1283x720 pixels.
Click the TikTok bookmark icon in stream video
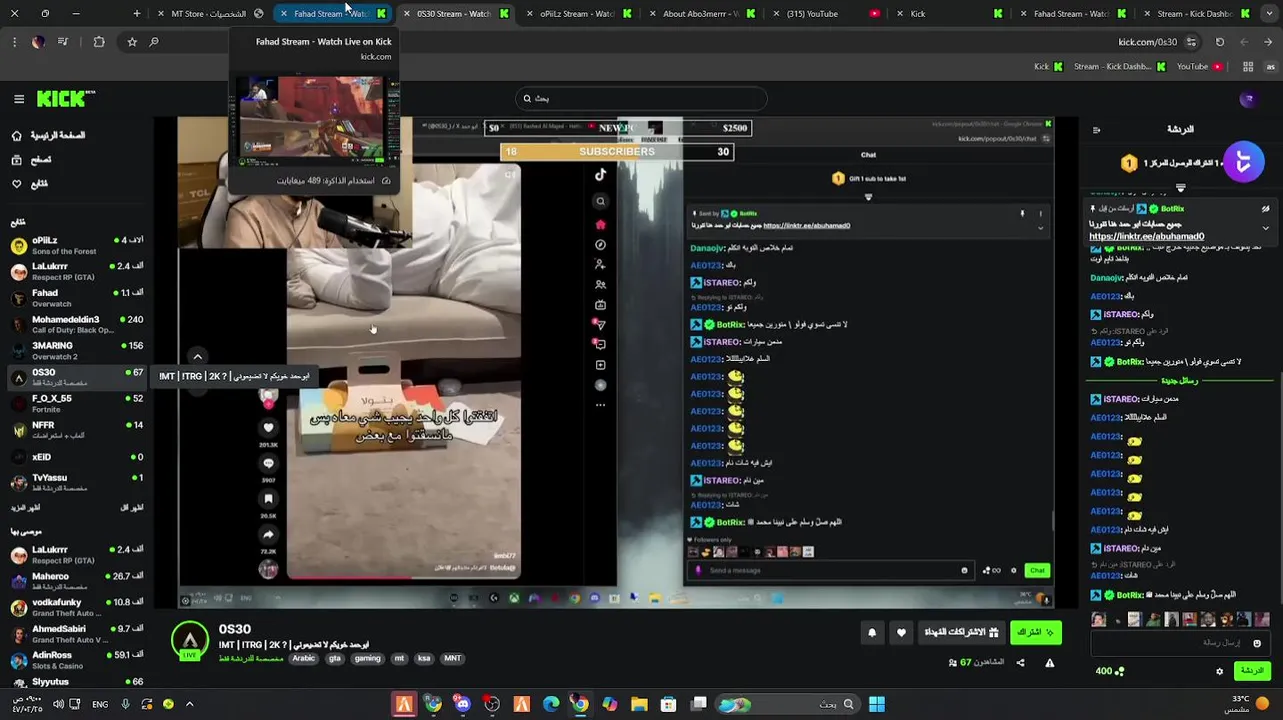268,498
